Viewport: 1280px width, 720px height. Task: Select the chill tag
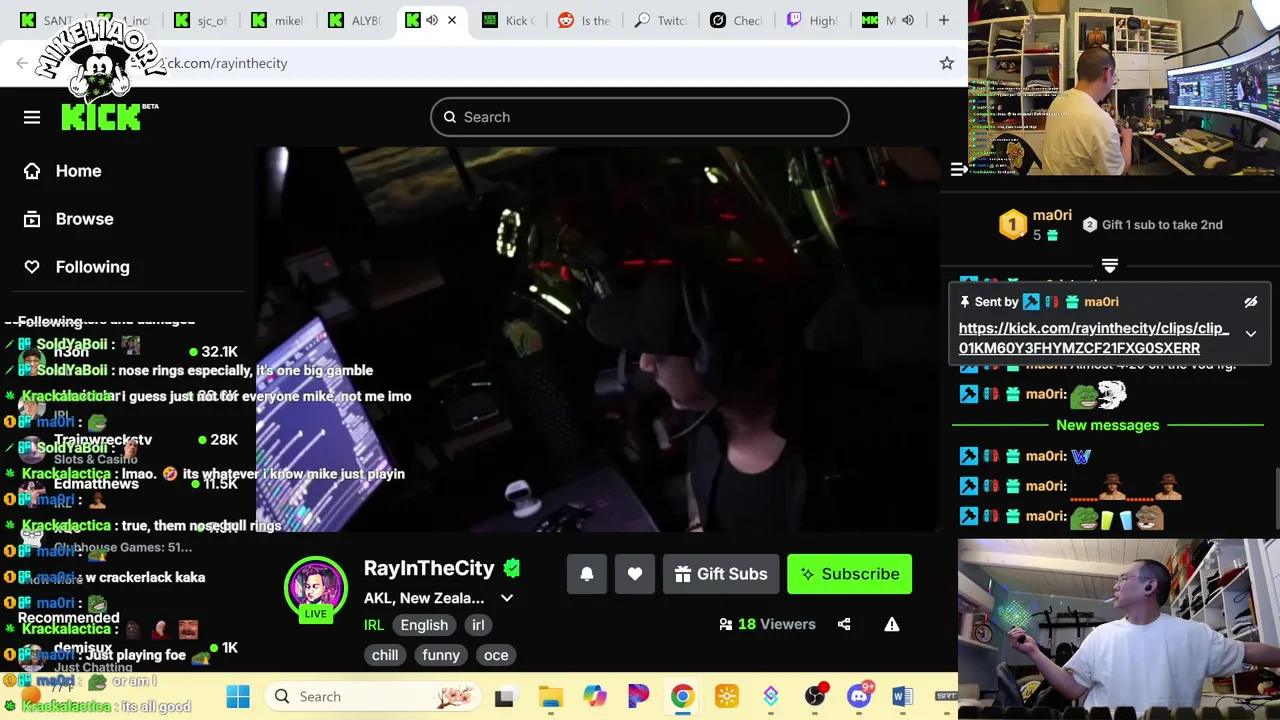pos(385,655)
